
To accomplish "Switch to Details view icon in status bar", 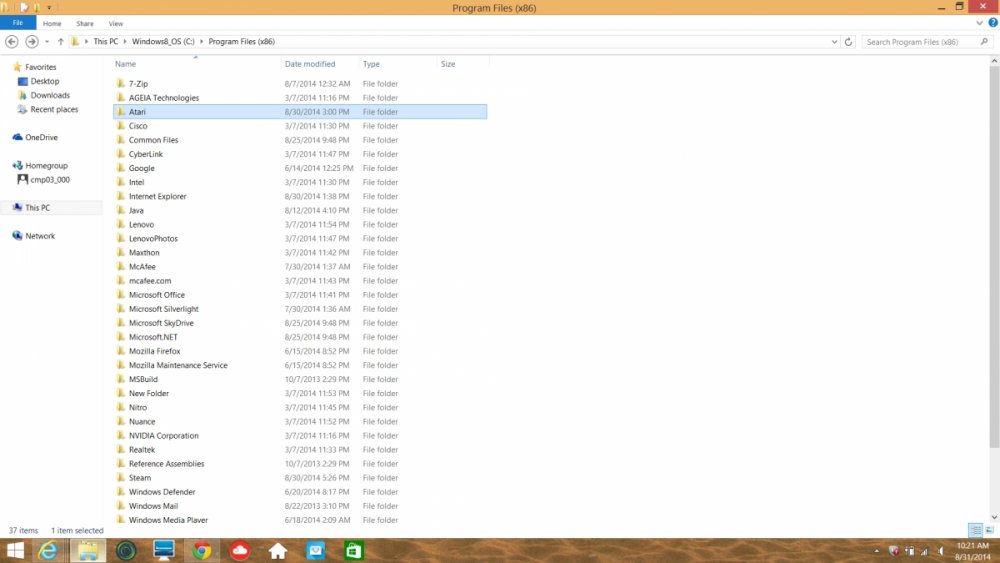I will pos(975,530).
